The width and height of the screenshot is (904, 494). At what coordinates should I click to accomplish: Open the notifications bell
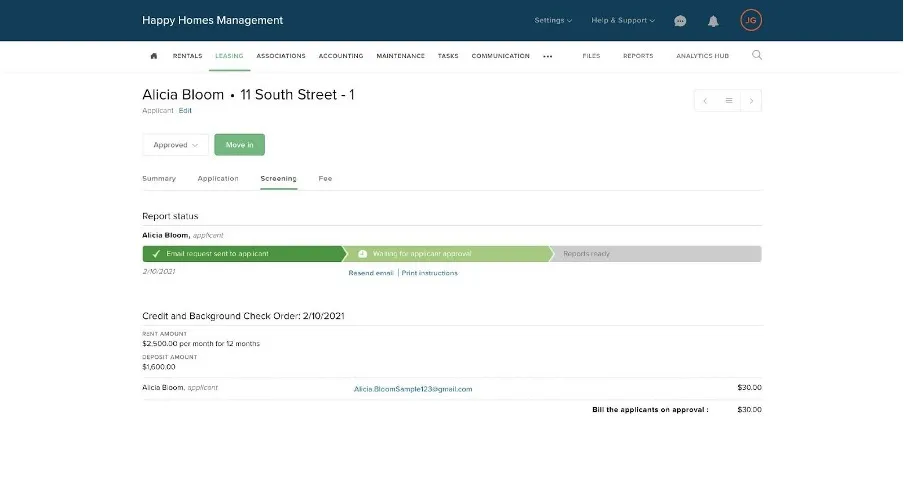713,21
